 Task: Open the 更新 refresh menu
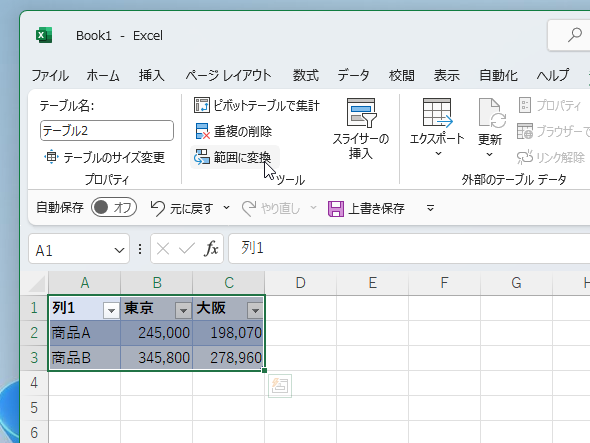[x=490, y=128]
